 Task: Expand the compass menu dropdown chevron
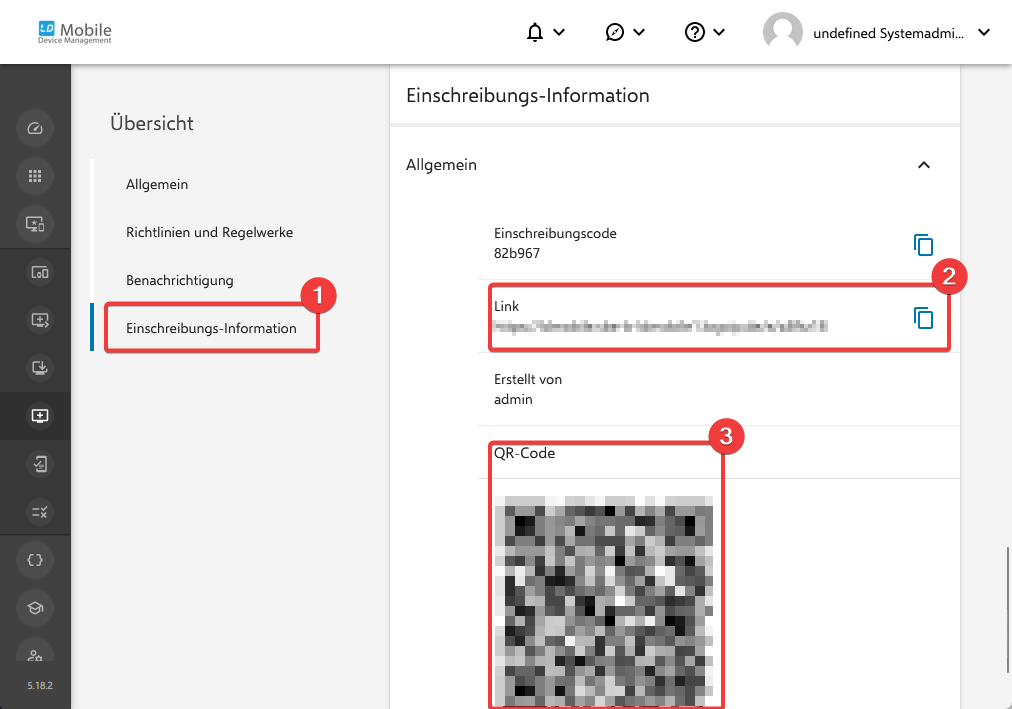click(x=639, y=32)
